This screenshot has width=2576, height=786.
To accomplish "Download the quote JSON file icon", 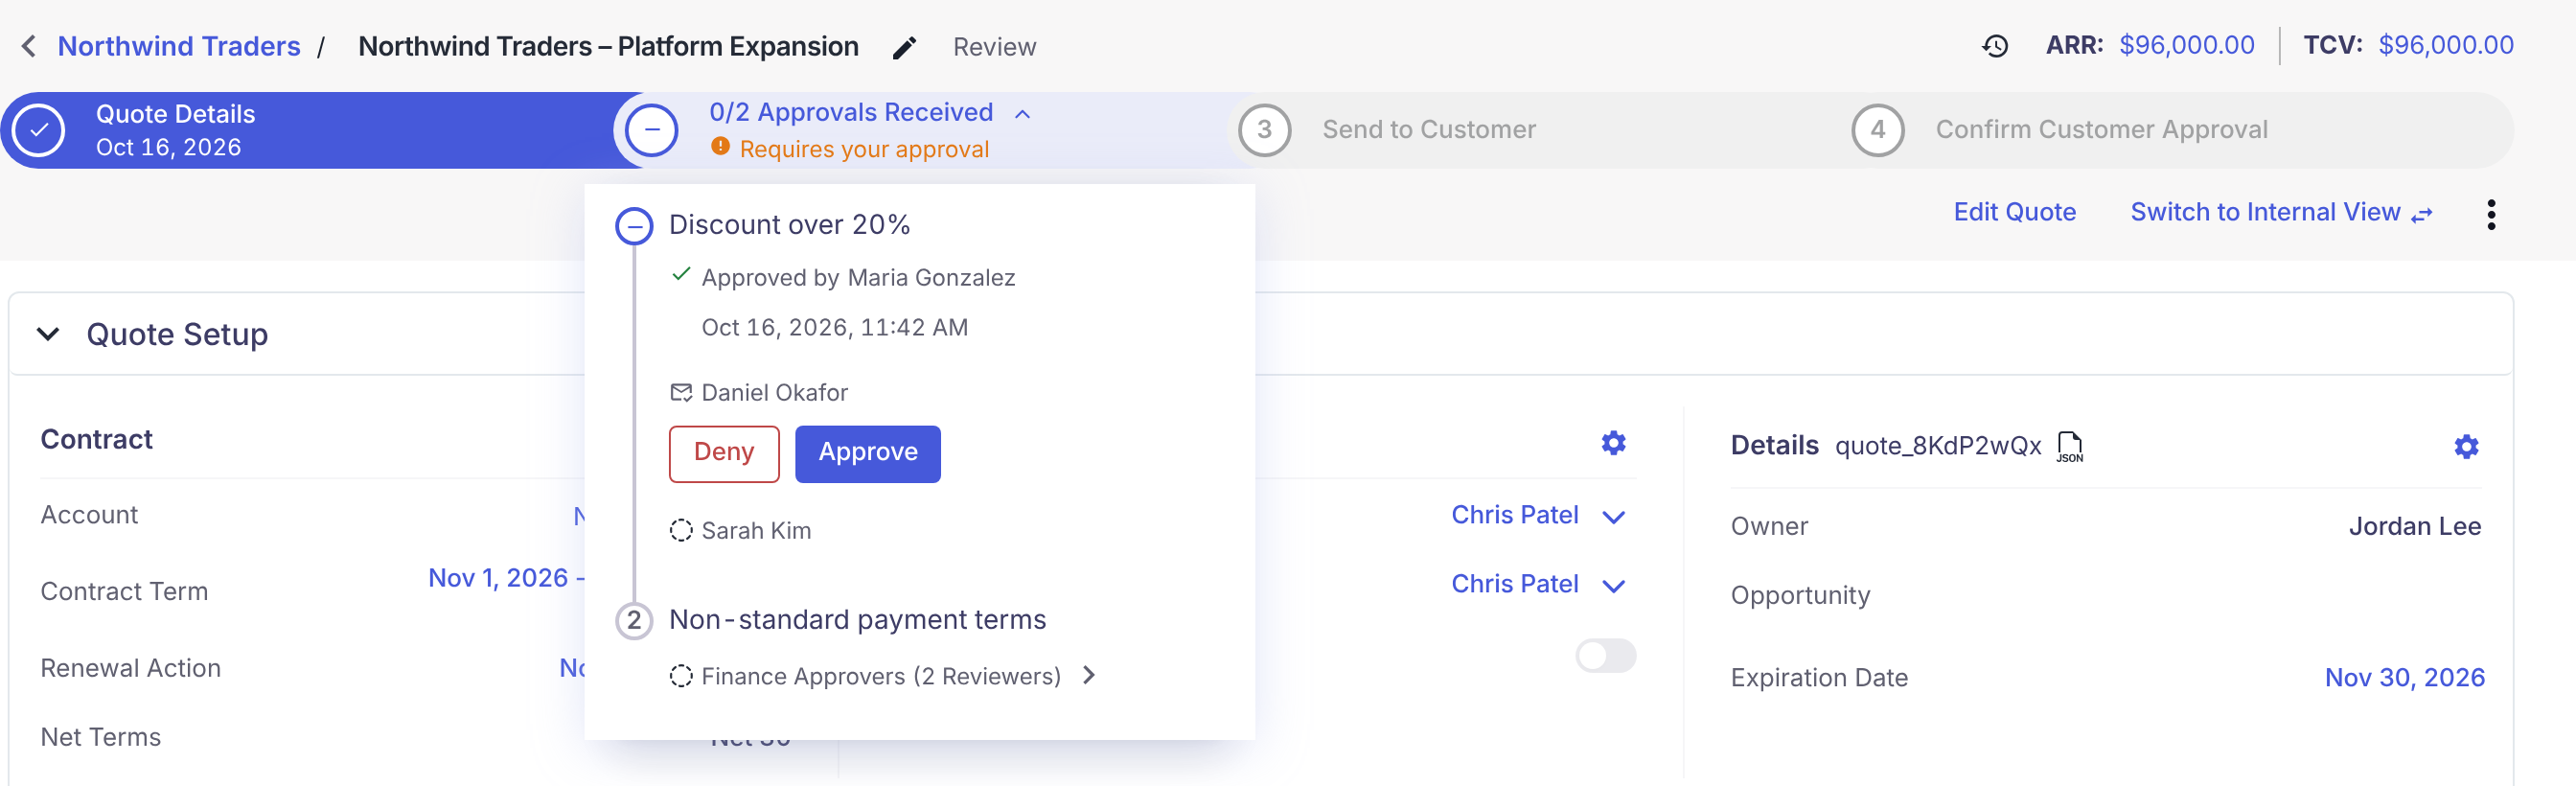I will (x=2069, y=446).
